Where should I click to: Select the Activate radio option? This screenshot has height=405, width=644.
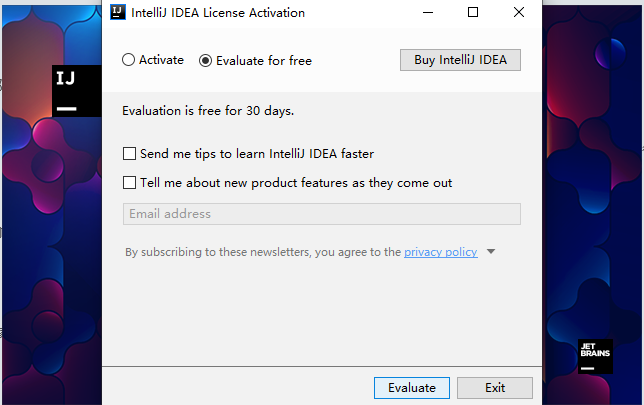point(129,60)
